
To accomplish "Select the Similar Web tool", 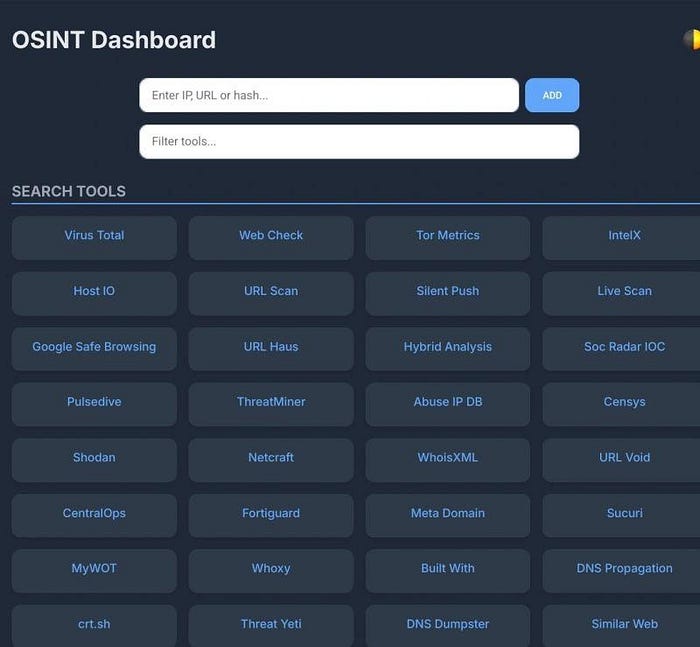I will click(621, 626).
